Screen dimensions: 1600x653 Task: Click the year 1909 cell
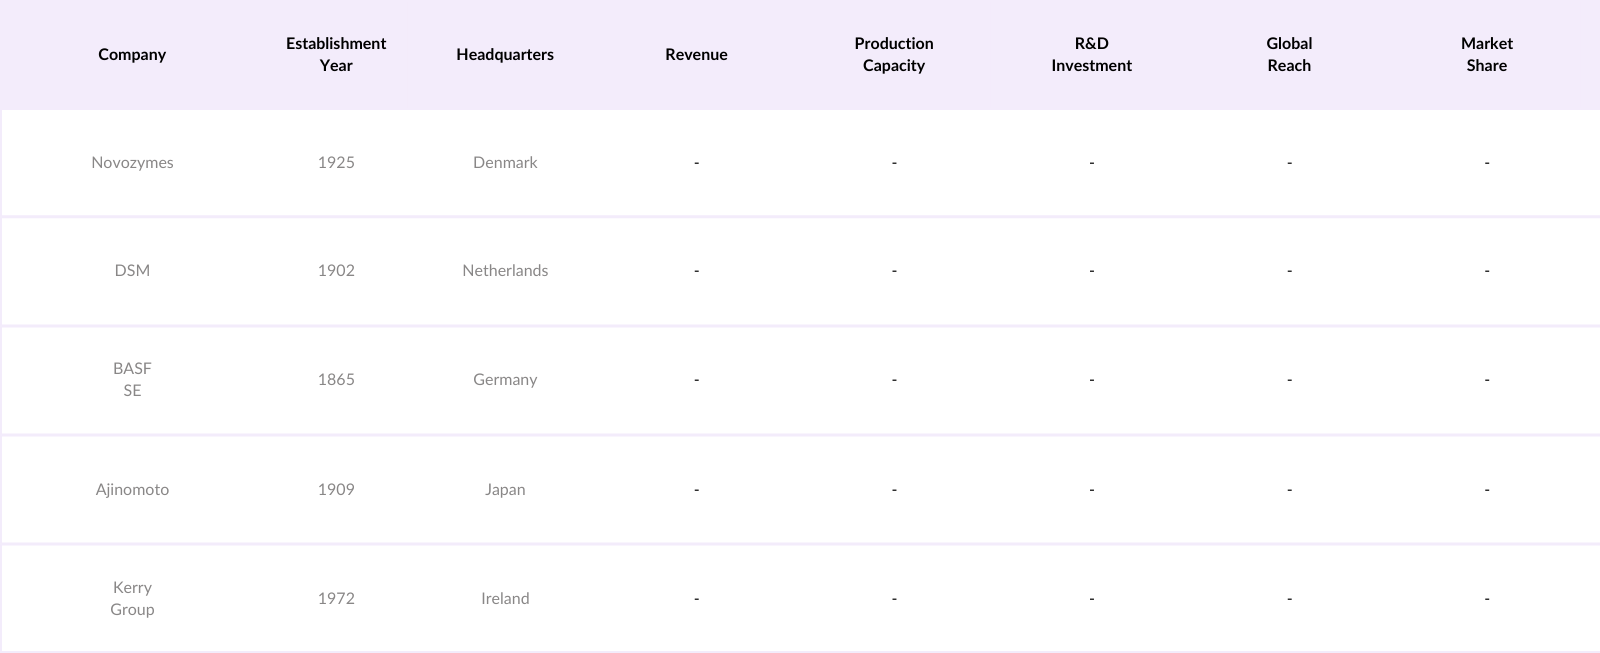point(336,489)
